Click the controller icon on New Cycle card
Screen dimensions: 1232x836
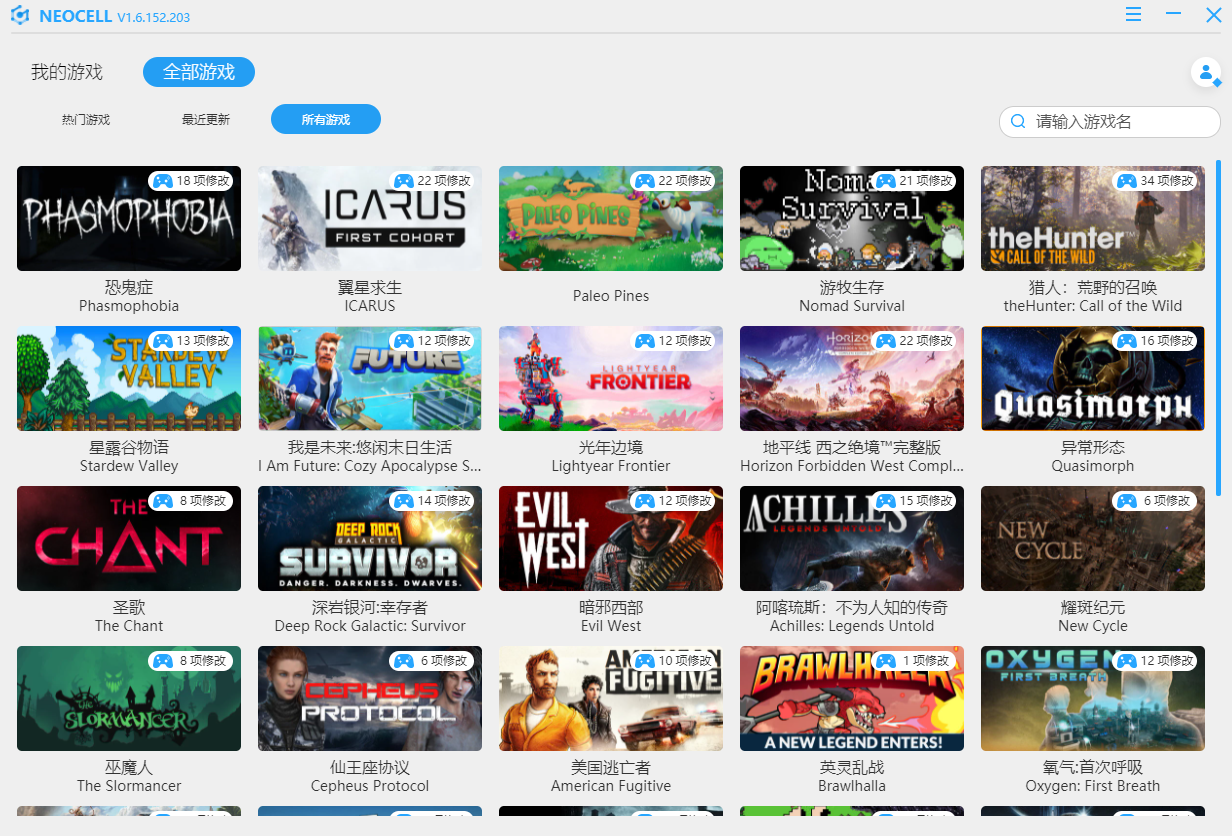pos(1126,501)
